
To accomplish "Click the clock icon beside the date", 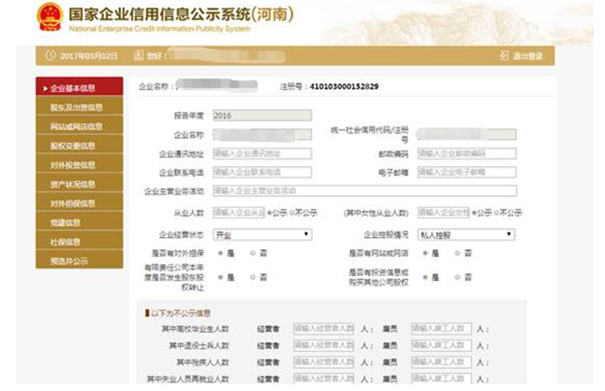I will [50, 56].
